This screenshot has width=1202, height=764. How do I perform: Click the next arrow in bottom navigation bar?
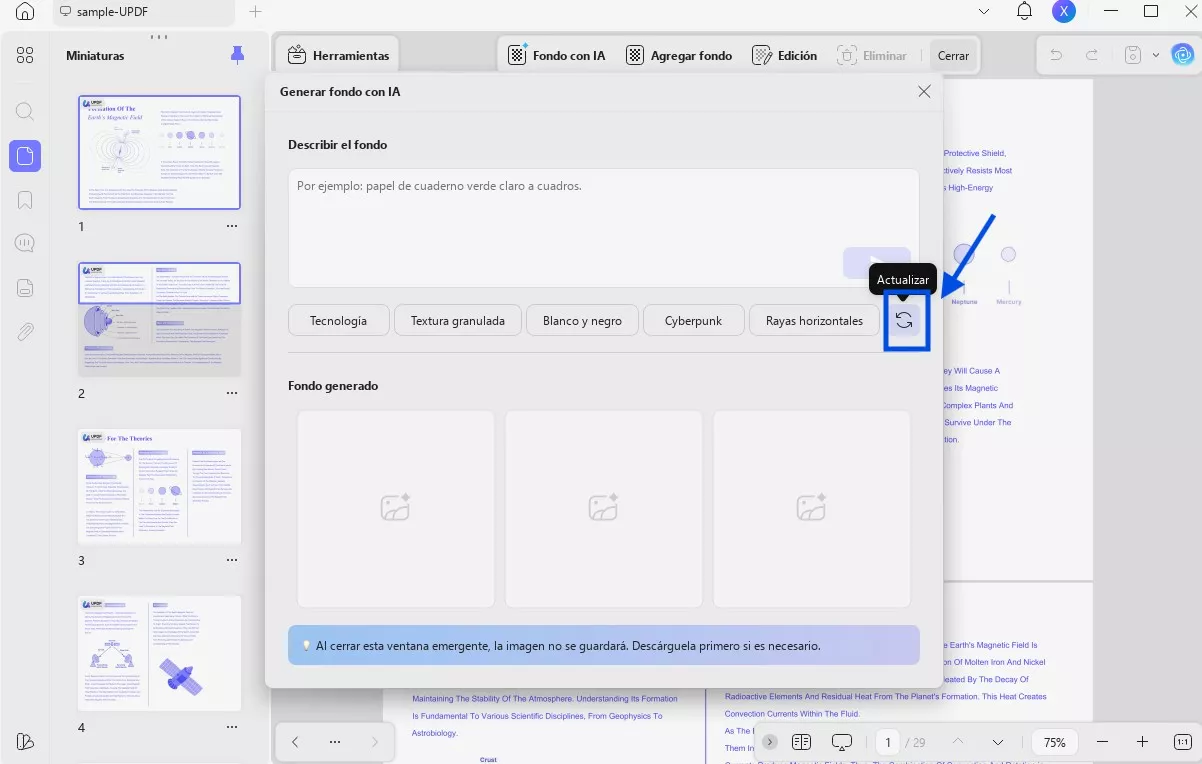375,742
